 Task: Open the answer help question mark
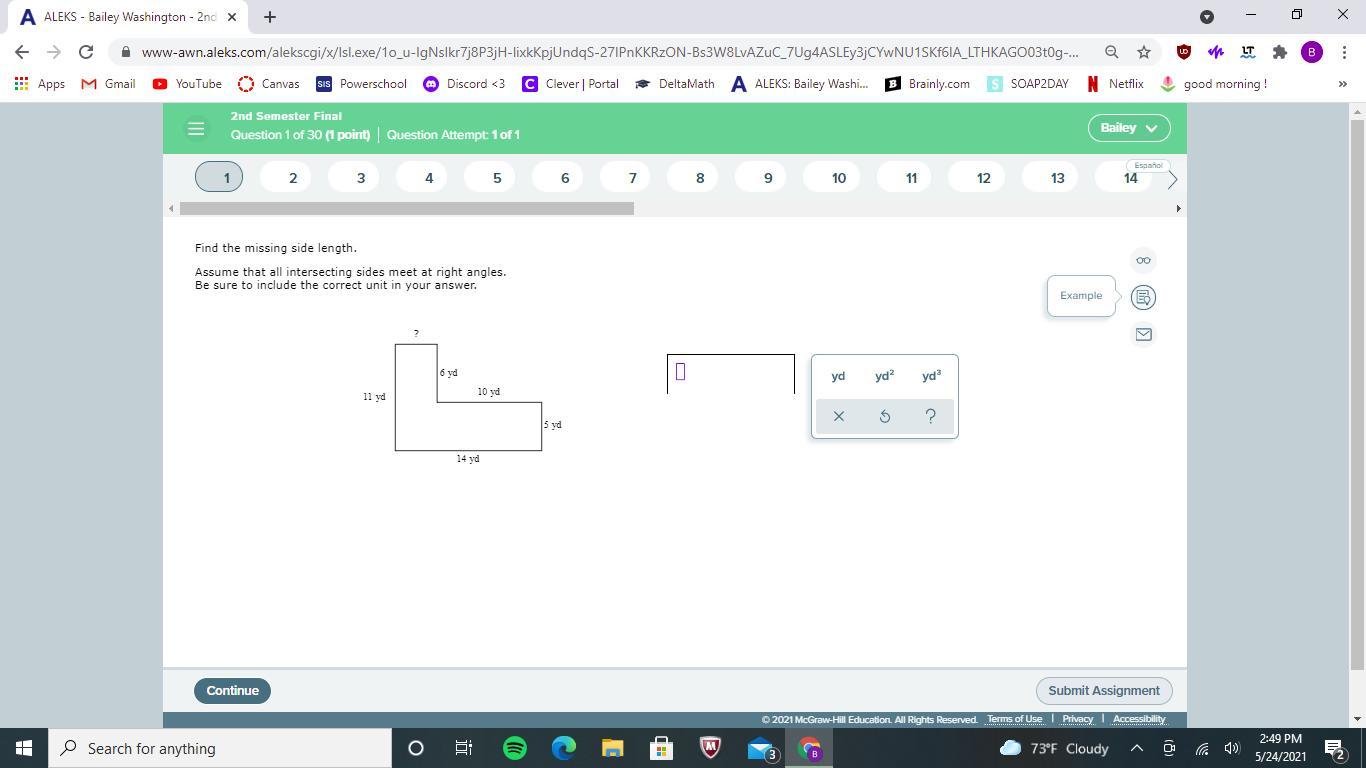(931, 416)
